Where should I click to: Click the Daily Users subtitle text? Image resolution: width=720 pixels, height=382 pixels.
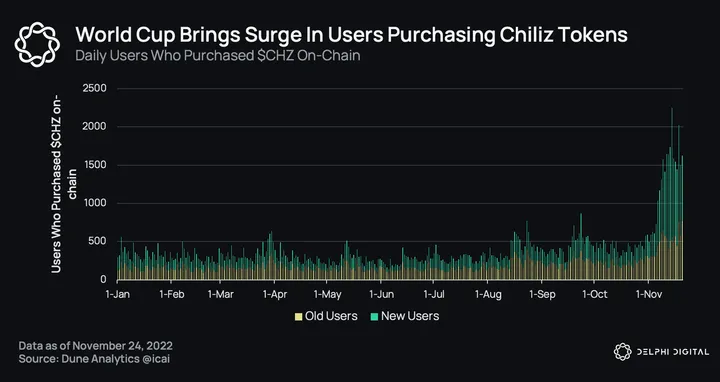point(218,56)
